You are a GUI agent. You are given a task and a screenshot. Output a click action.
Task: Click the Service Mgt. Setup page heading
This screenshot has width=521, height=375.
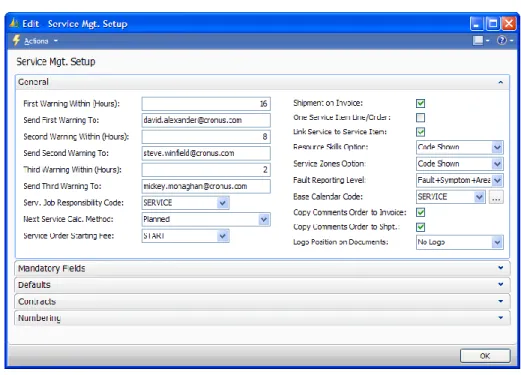click(56, 62)
